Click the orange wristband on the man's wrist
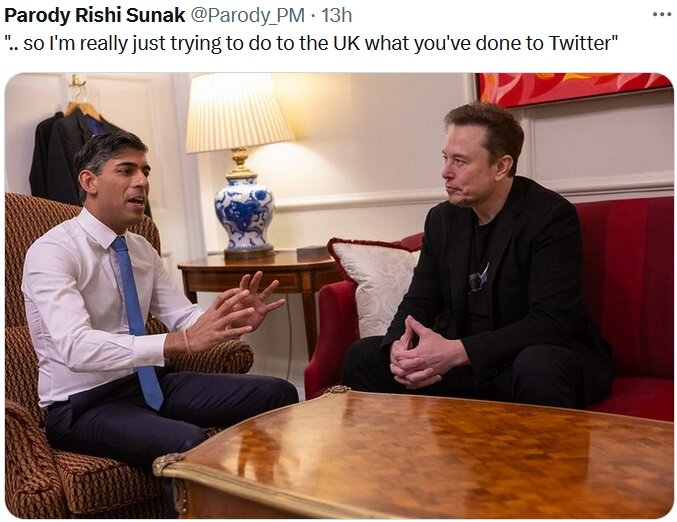The image size is (677, 522). click(187, 341)
